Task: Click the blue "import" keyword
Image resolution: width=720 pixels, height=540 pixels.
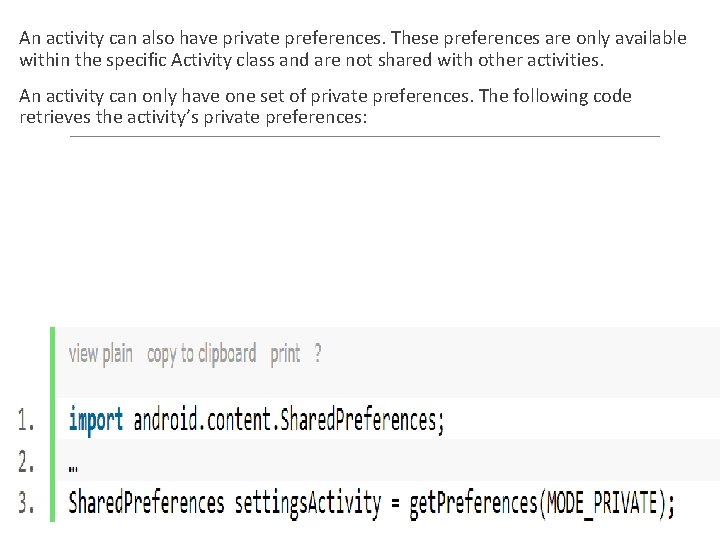Action: click(96, 420)
